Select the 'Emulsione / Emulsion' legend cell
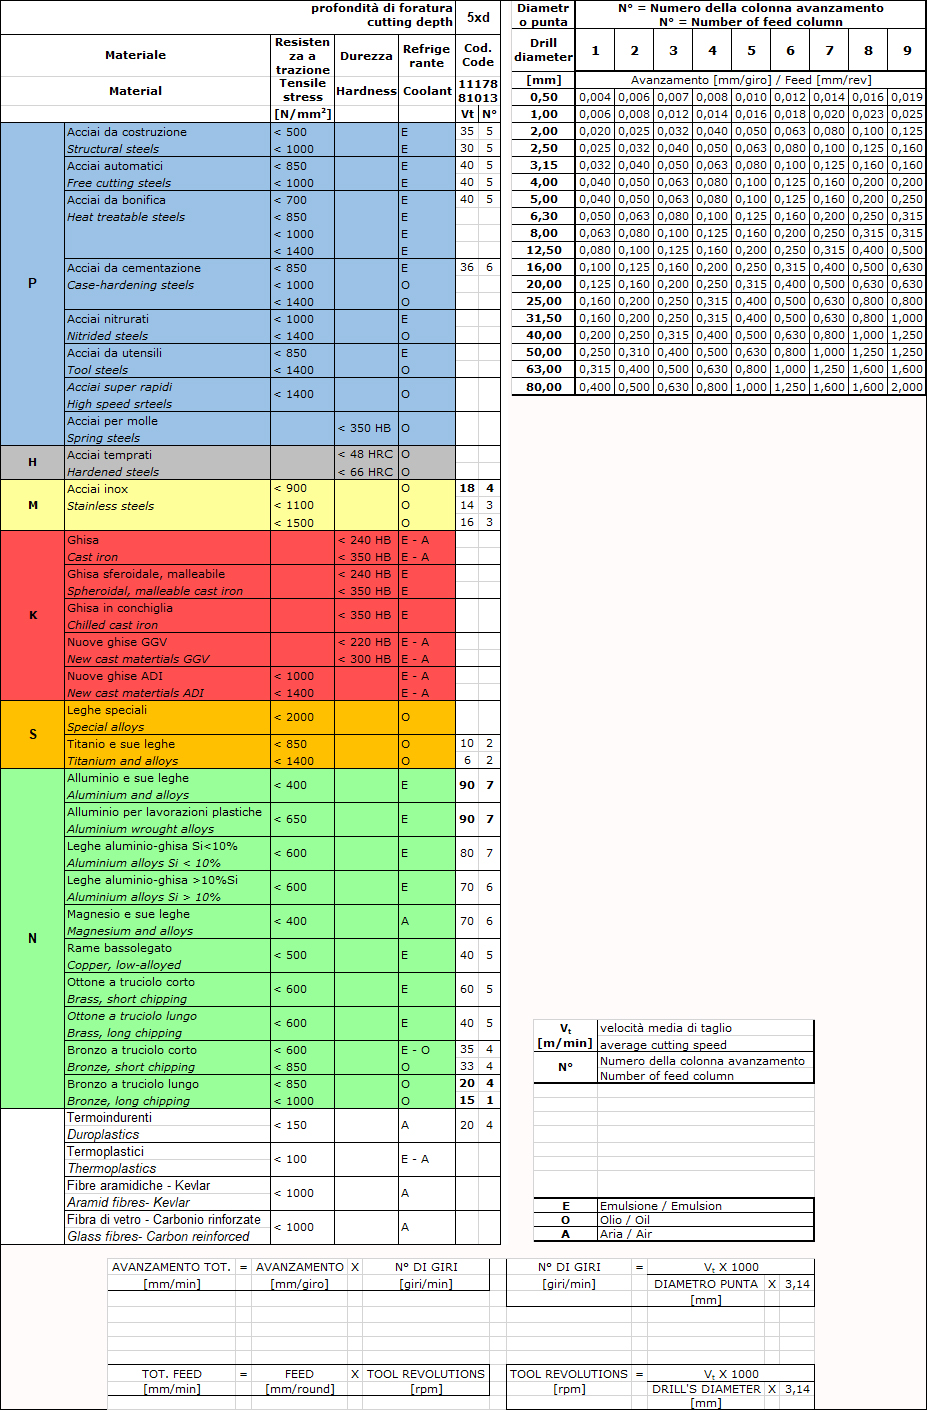Screen dimensions: 927x1410 point(705,1206)
